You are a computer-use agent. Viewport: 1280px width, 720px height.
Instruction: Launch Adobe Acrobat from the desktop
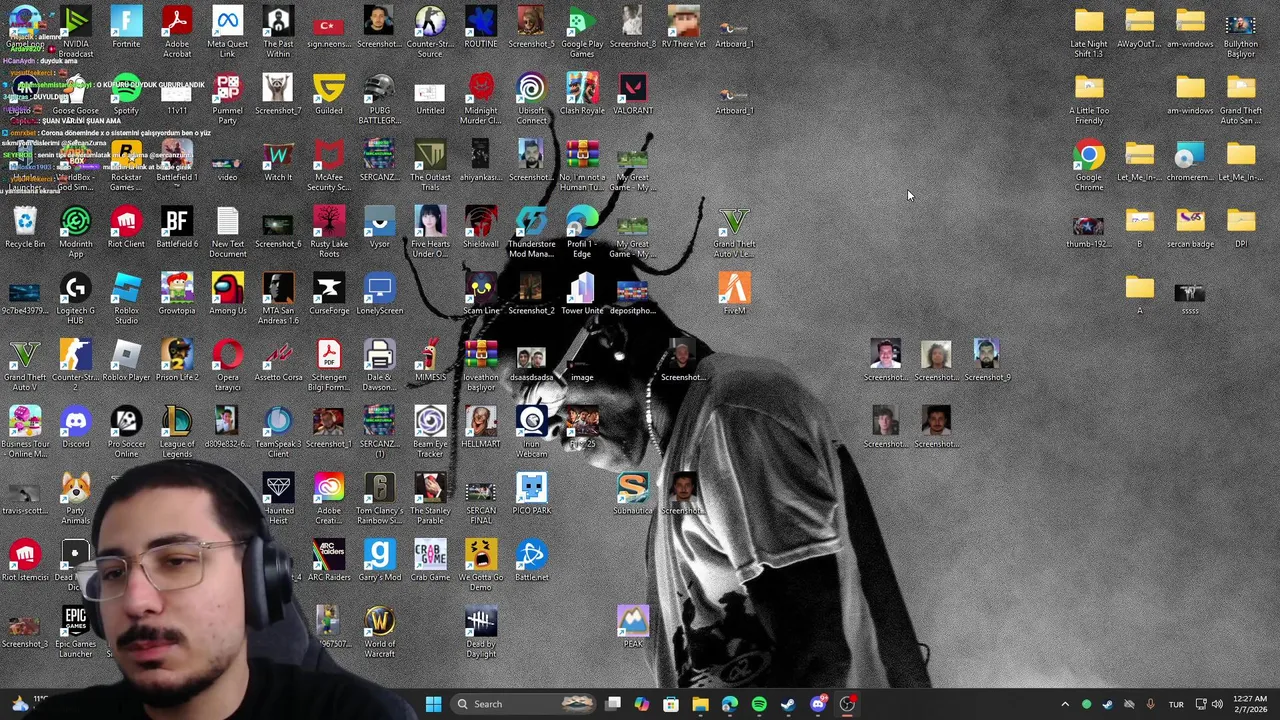[177, 30]
